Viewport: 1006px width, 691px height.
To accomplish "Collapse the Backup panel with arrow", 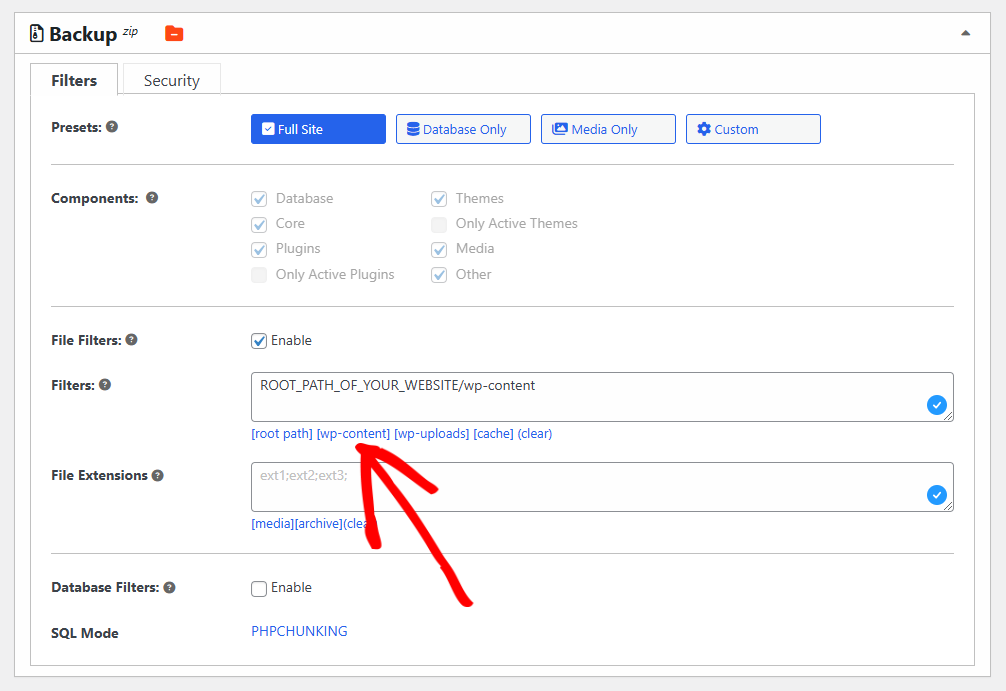I will [965, 33].
